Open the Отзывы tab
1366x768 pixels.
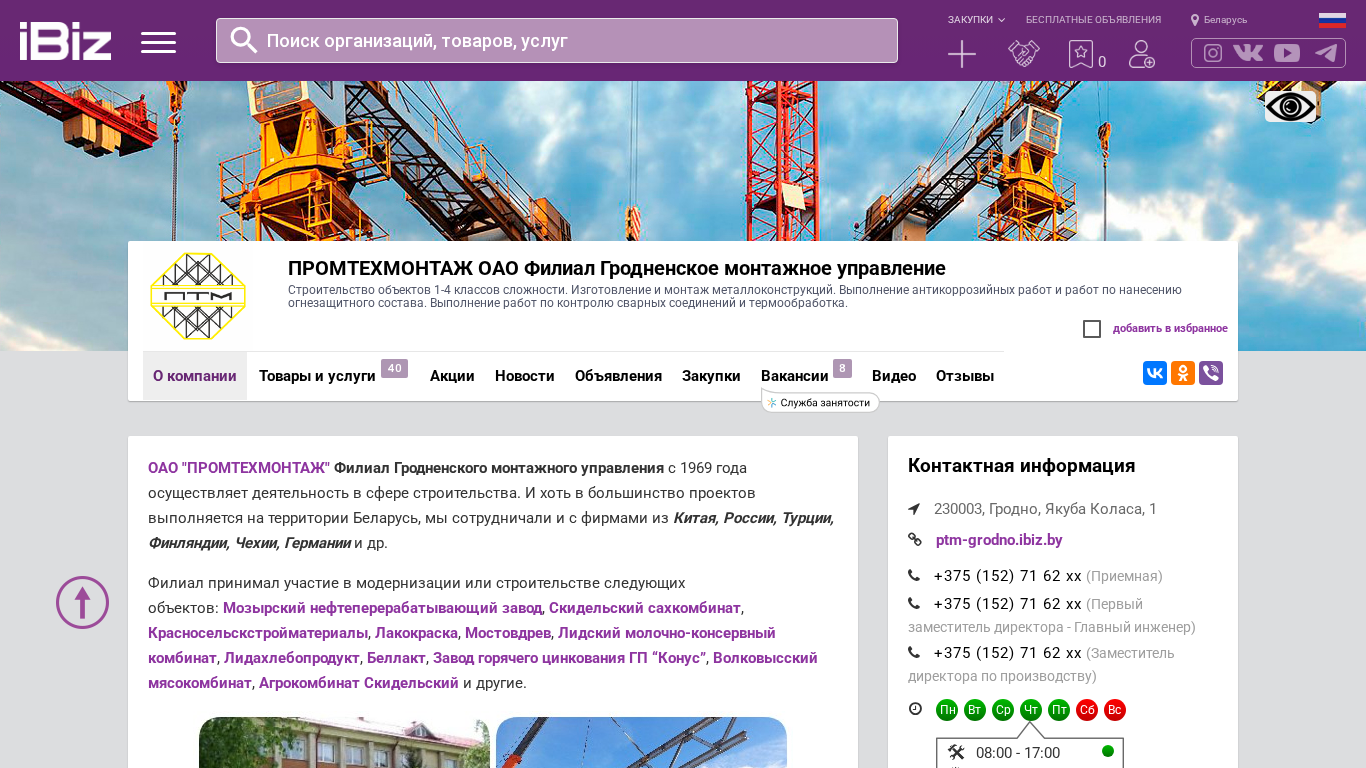click(x=965, y=376)
